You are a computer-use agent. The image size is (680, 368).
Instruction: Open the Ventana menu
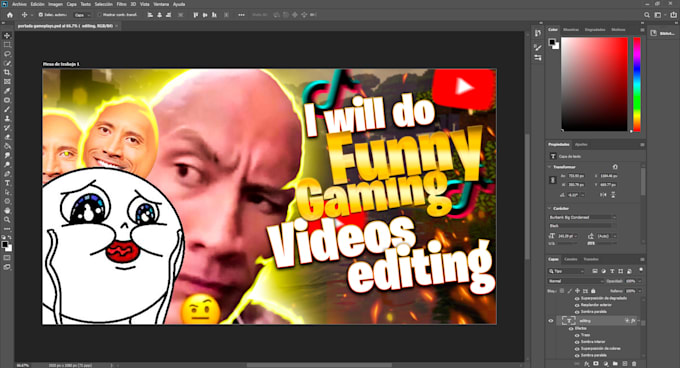(161, 4)
